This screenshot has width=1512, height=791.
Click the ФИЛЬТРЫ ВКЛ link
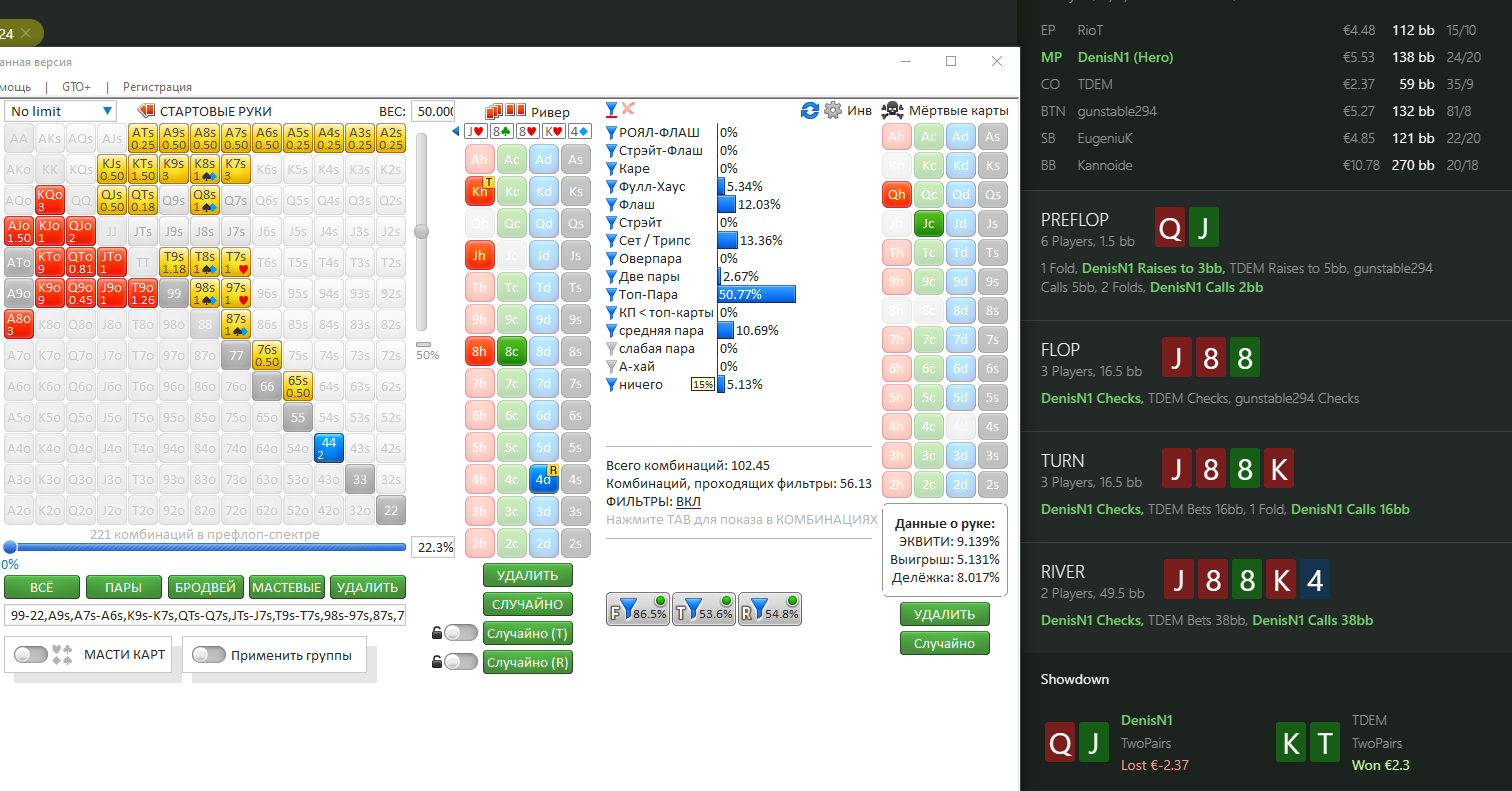[x=688, y=501]
